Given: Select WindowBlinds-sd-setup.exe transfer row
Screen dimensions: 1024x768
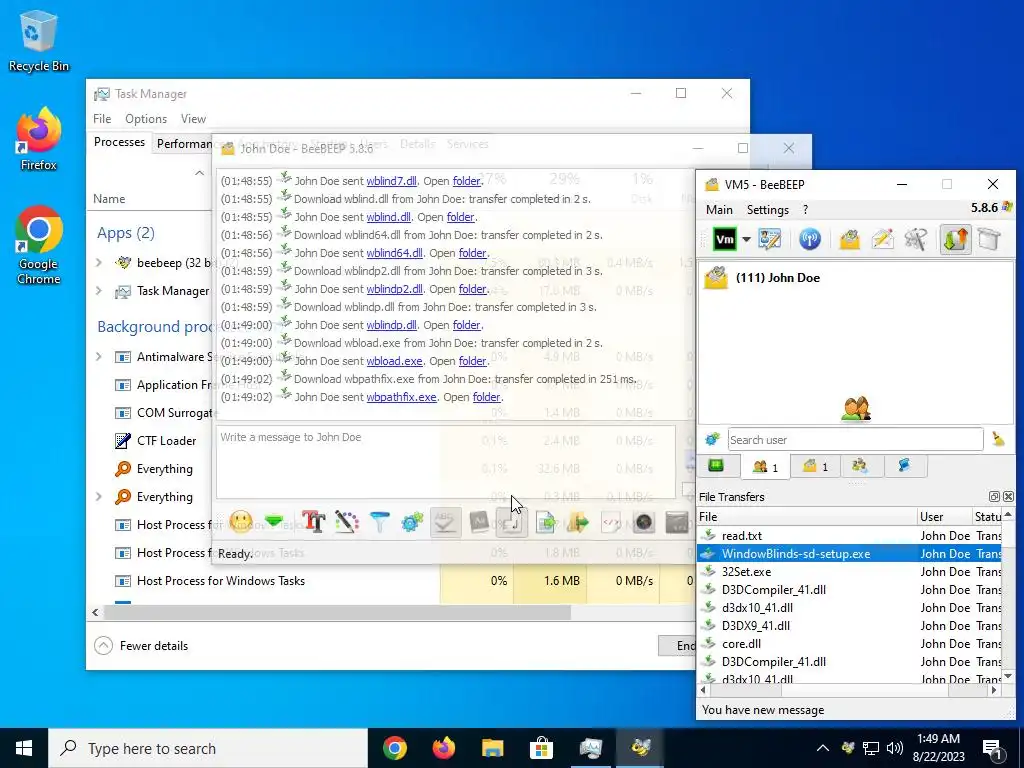Looking at the screenshot, I should click(x=850, y=554).
